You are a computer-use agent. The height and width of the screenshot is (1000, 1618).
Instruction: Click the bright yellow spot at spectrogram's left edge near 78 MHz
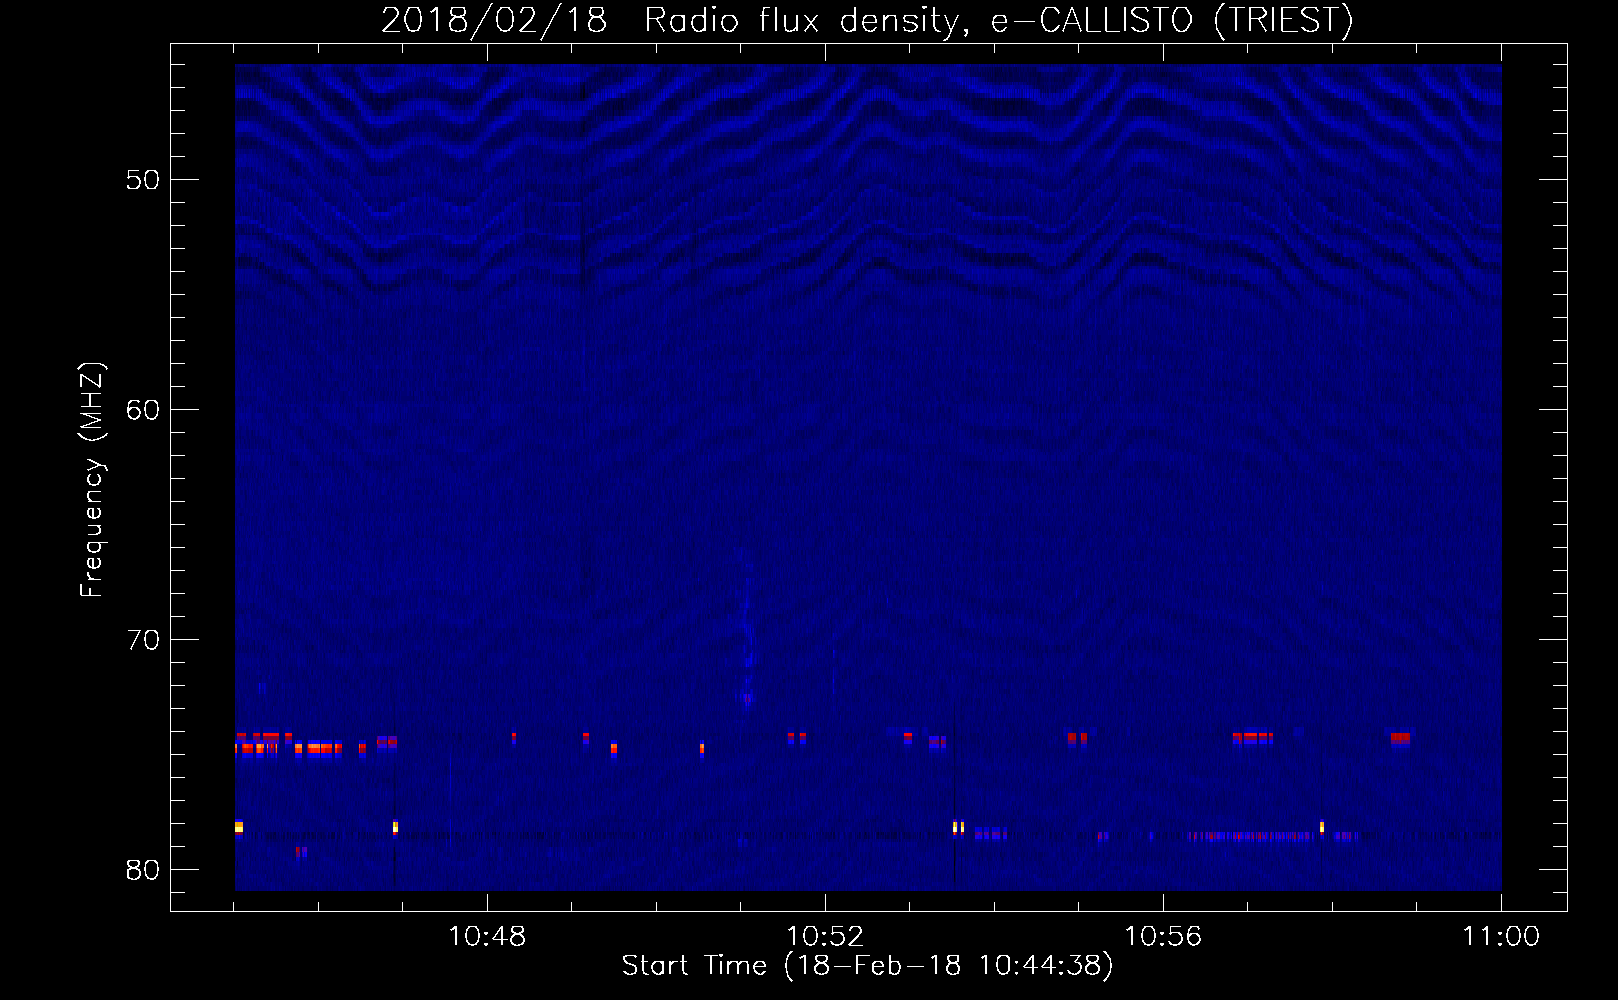(239, 827)
